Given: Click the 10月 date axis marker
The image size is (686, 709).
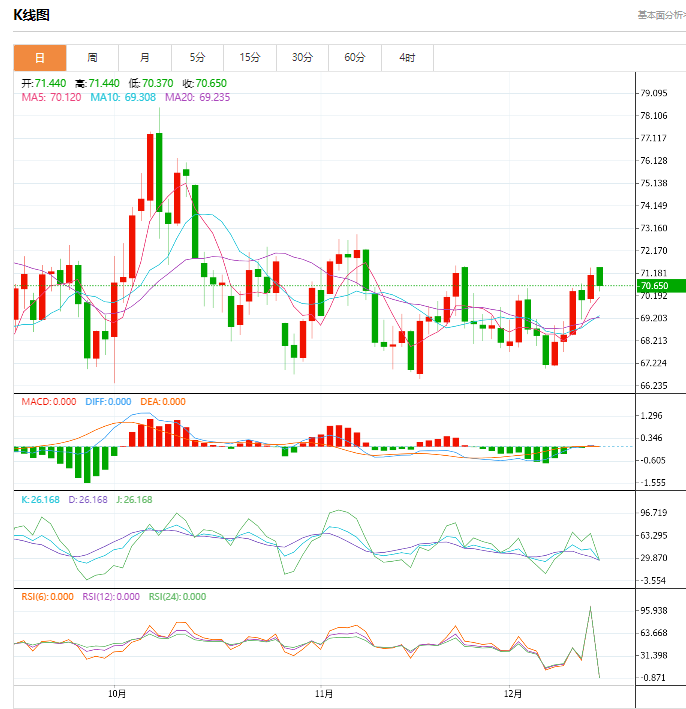Looking at the screenshot, I should click(116, 692).
